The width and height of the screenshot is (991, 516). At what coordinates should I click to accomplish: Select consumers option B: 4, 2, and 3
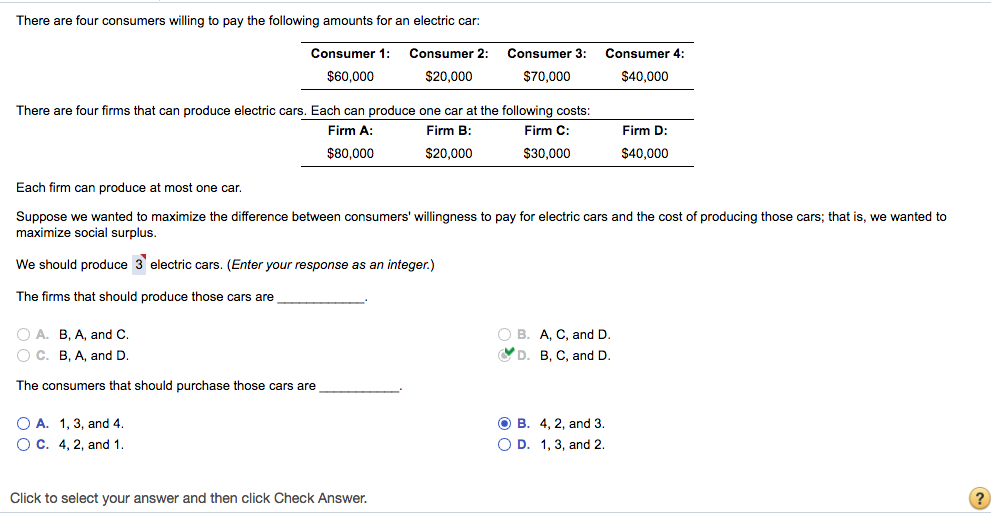(x=505, y=424)
